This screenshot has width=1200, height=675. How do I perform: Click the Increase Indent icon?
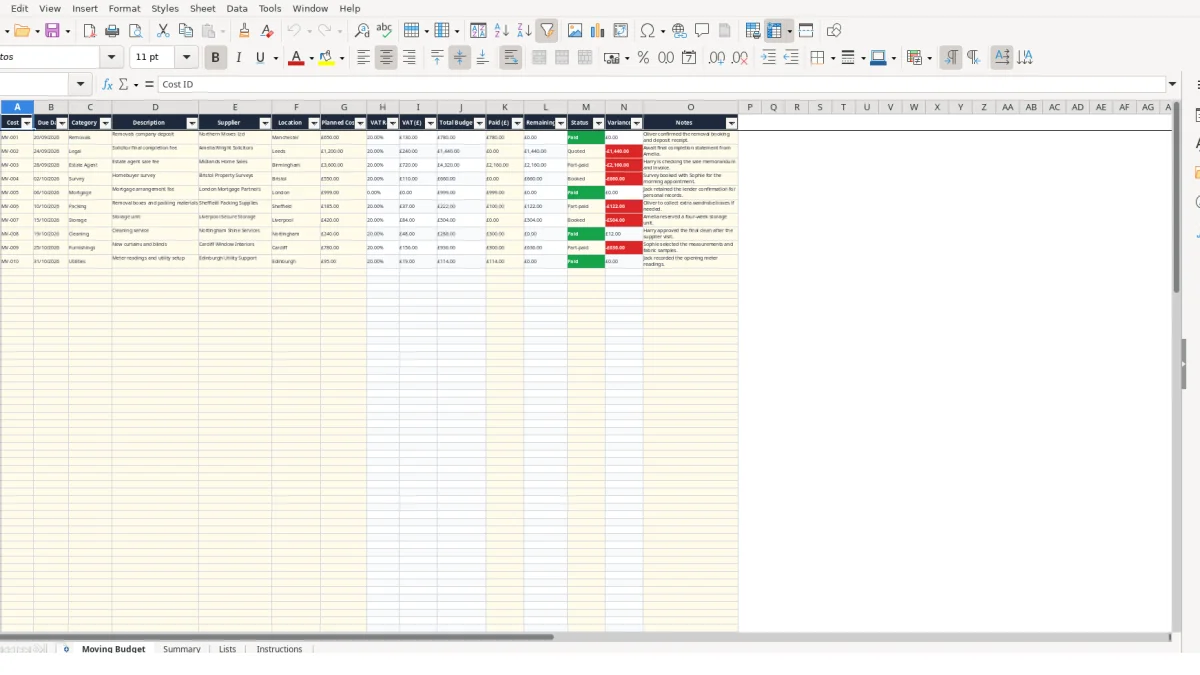[768, 58]
